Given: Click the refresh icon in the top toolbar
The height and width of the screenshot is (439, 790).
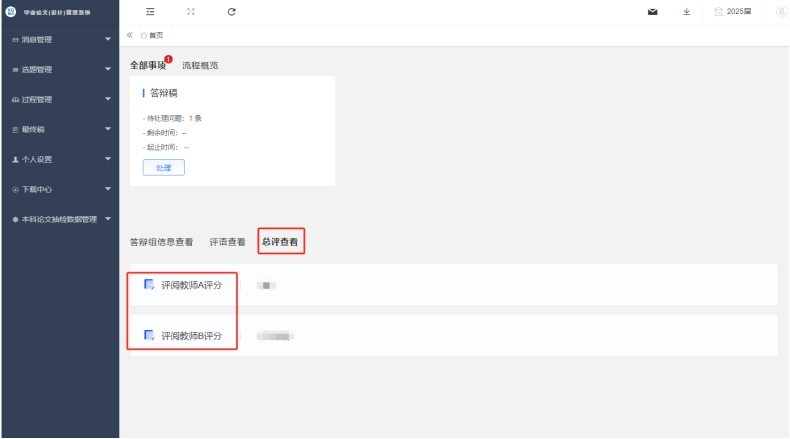Looking at the screenshot, I should click(232, 11).
